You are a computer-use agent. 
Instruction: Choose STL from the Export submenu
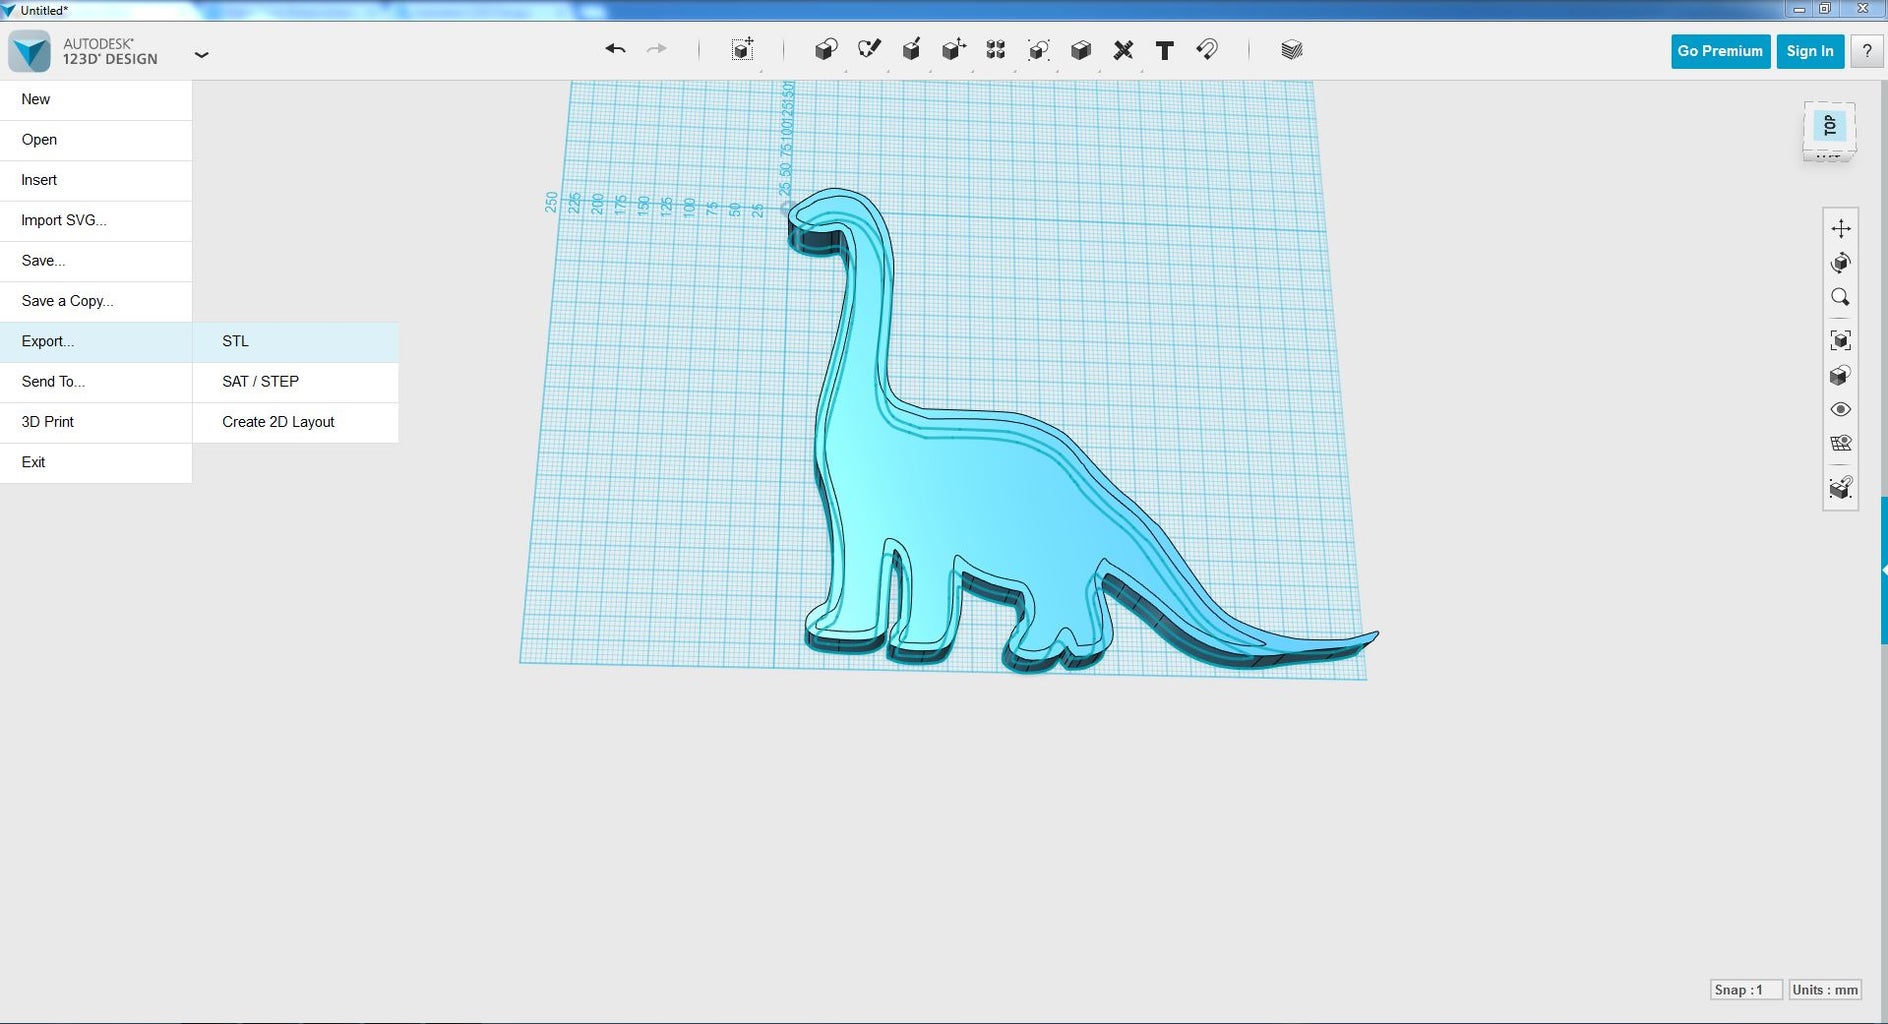pos(236,341)
